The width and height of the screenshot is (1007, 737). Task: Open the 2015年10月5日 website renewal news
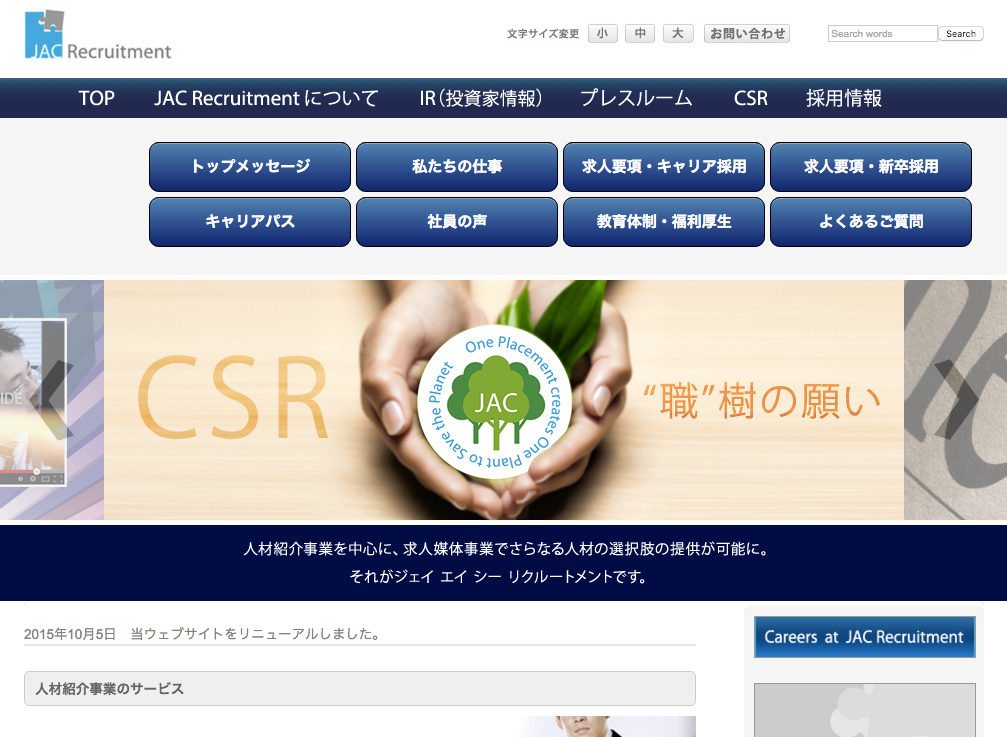click(x=202, y=634)
